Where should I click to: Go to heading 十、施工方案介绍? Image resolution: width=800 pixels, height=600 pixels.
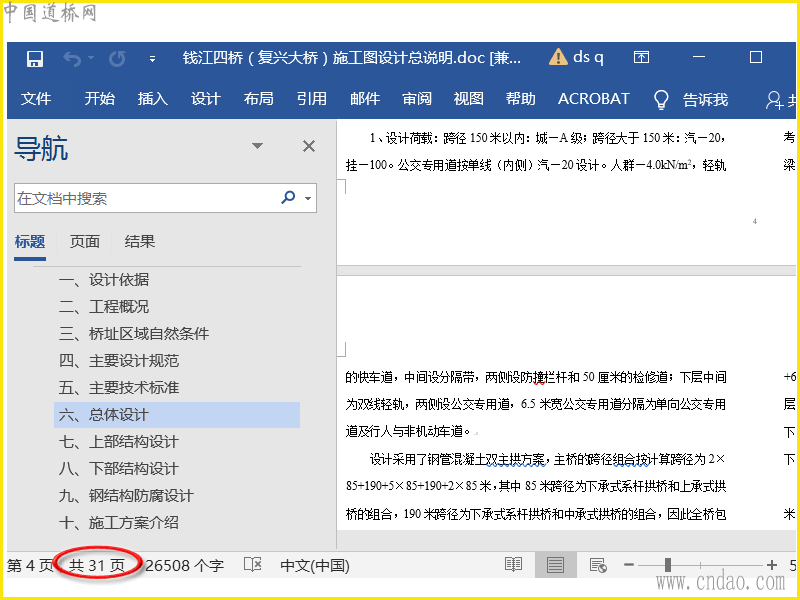pyautogui.click(x=177, y=522)
